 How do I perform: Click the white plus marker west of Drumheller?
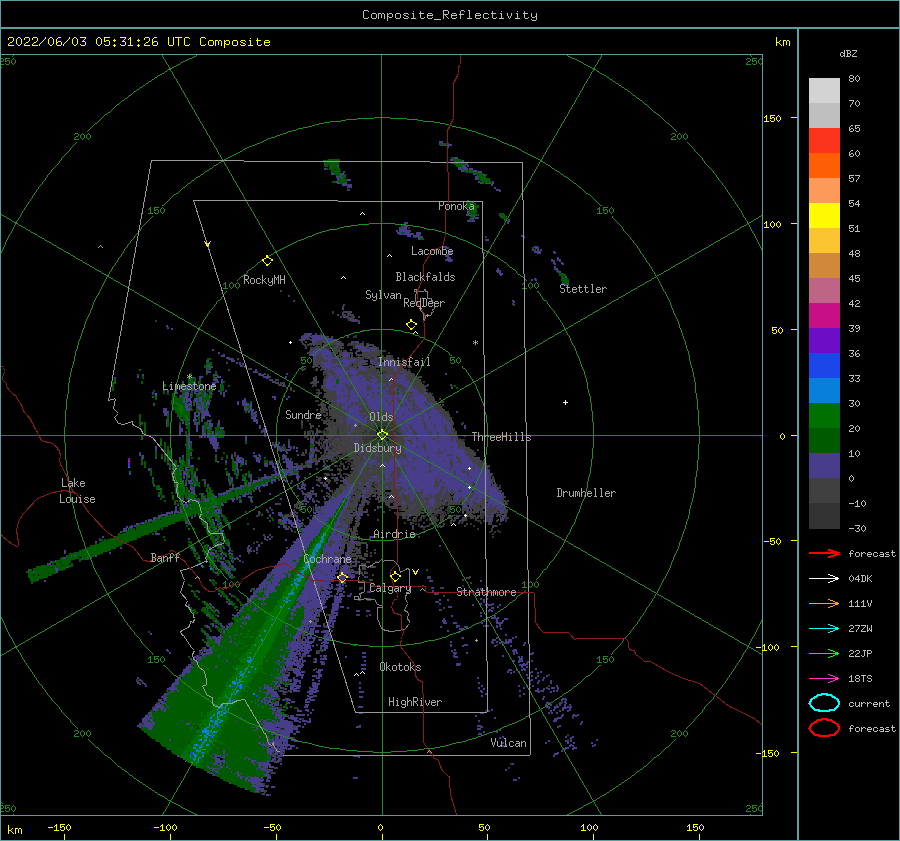point(565,402)
